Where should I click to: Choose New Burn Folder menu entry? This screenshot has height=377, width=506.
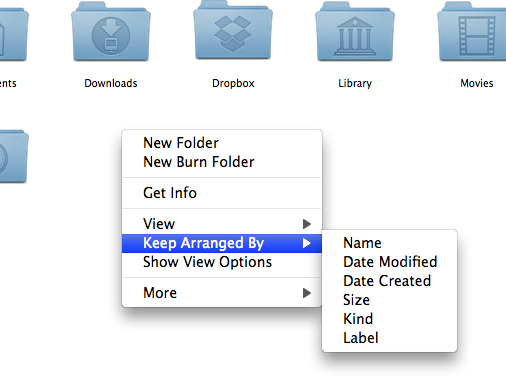[x=222, y=162]
